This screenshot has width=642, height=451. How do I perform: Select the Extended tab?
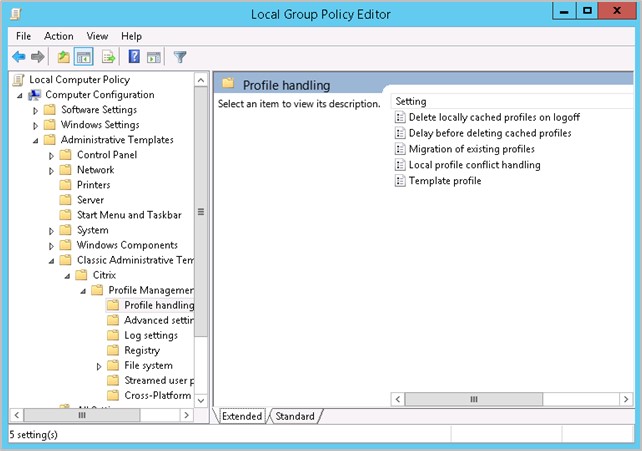(242, 416)
